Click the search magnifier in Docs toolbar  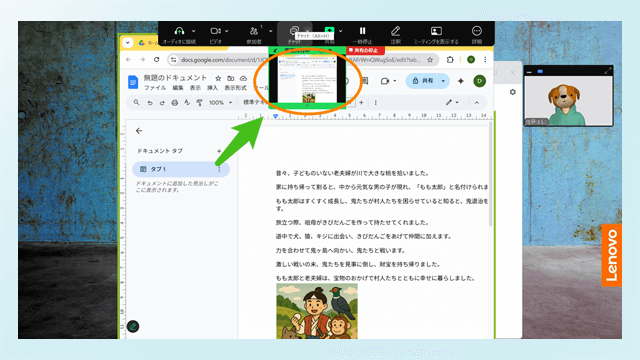[136, 102]
